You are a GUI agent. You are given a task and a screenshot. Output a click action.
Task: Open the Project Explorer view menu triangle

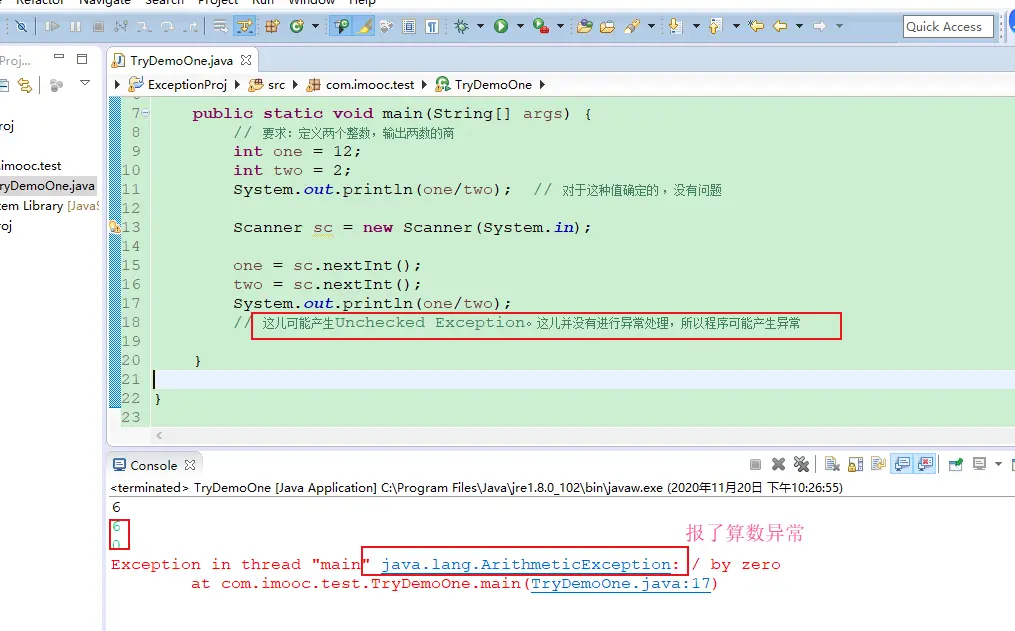coord(85,84)
